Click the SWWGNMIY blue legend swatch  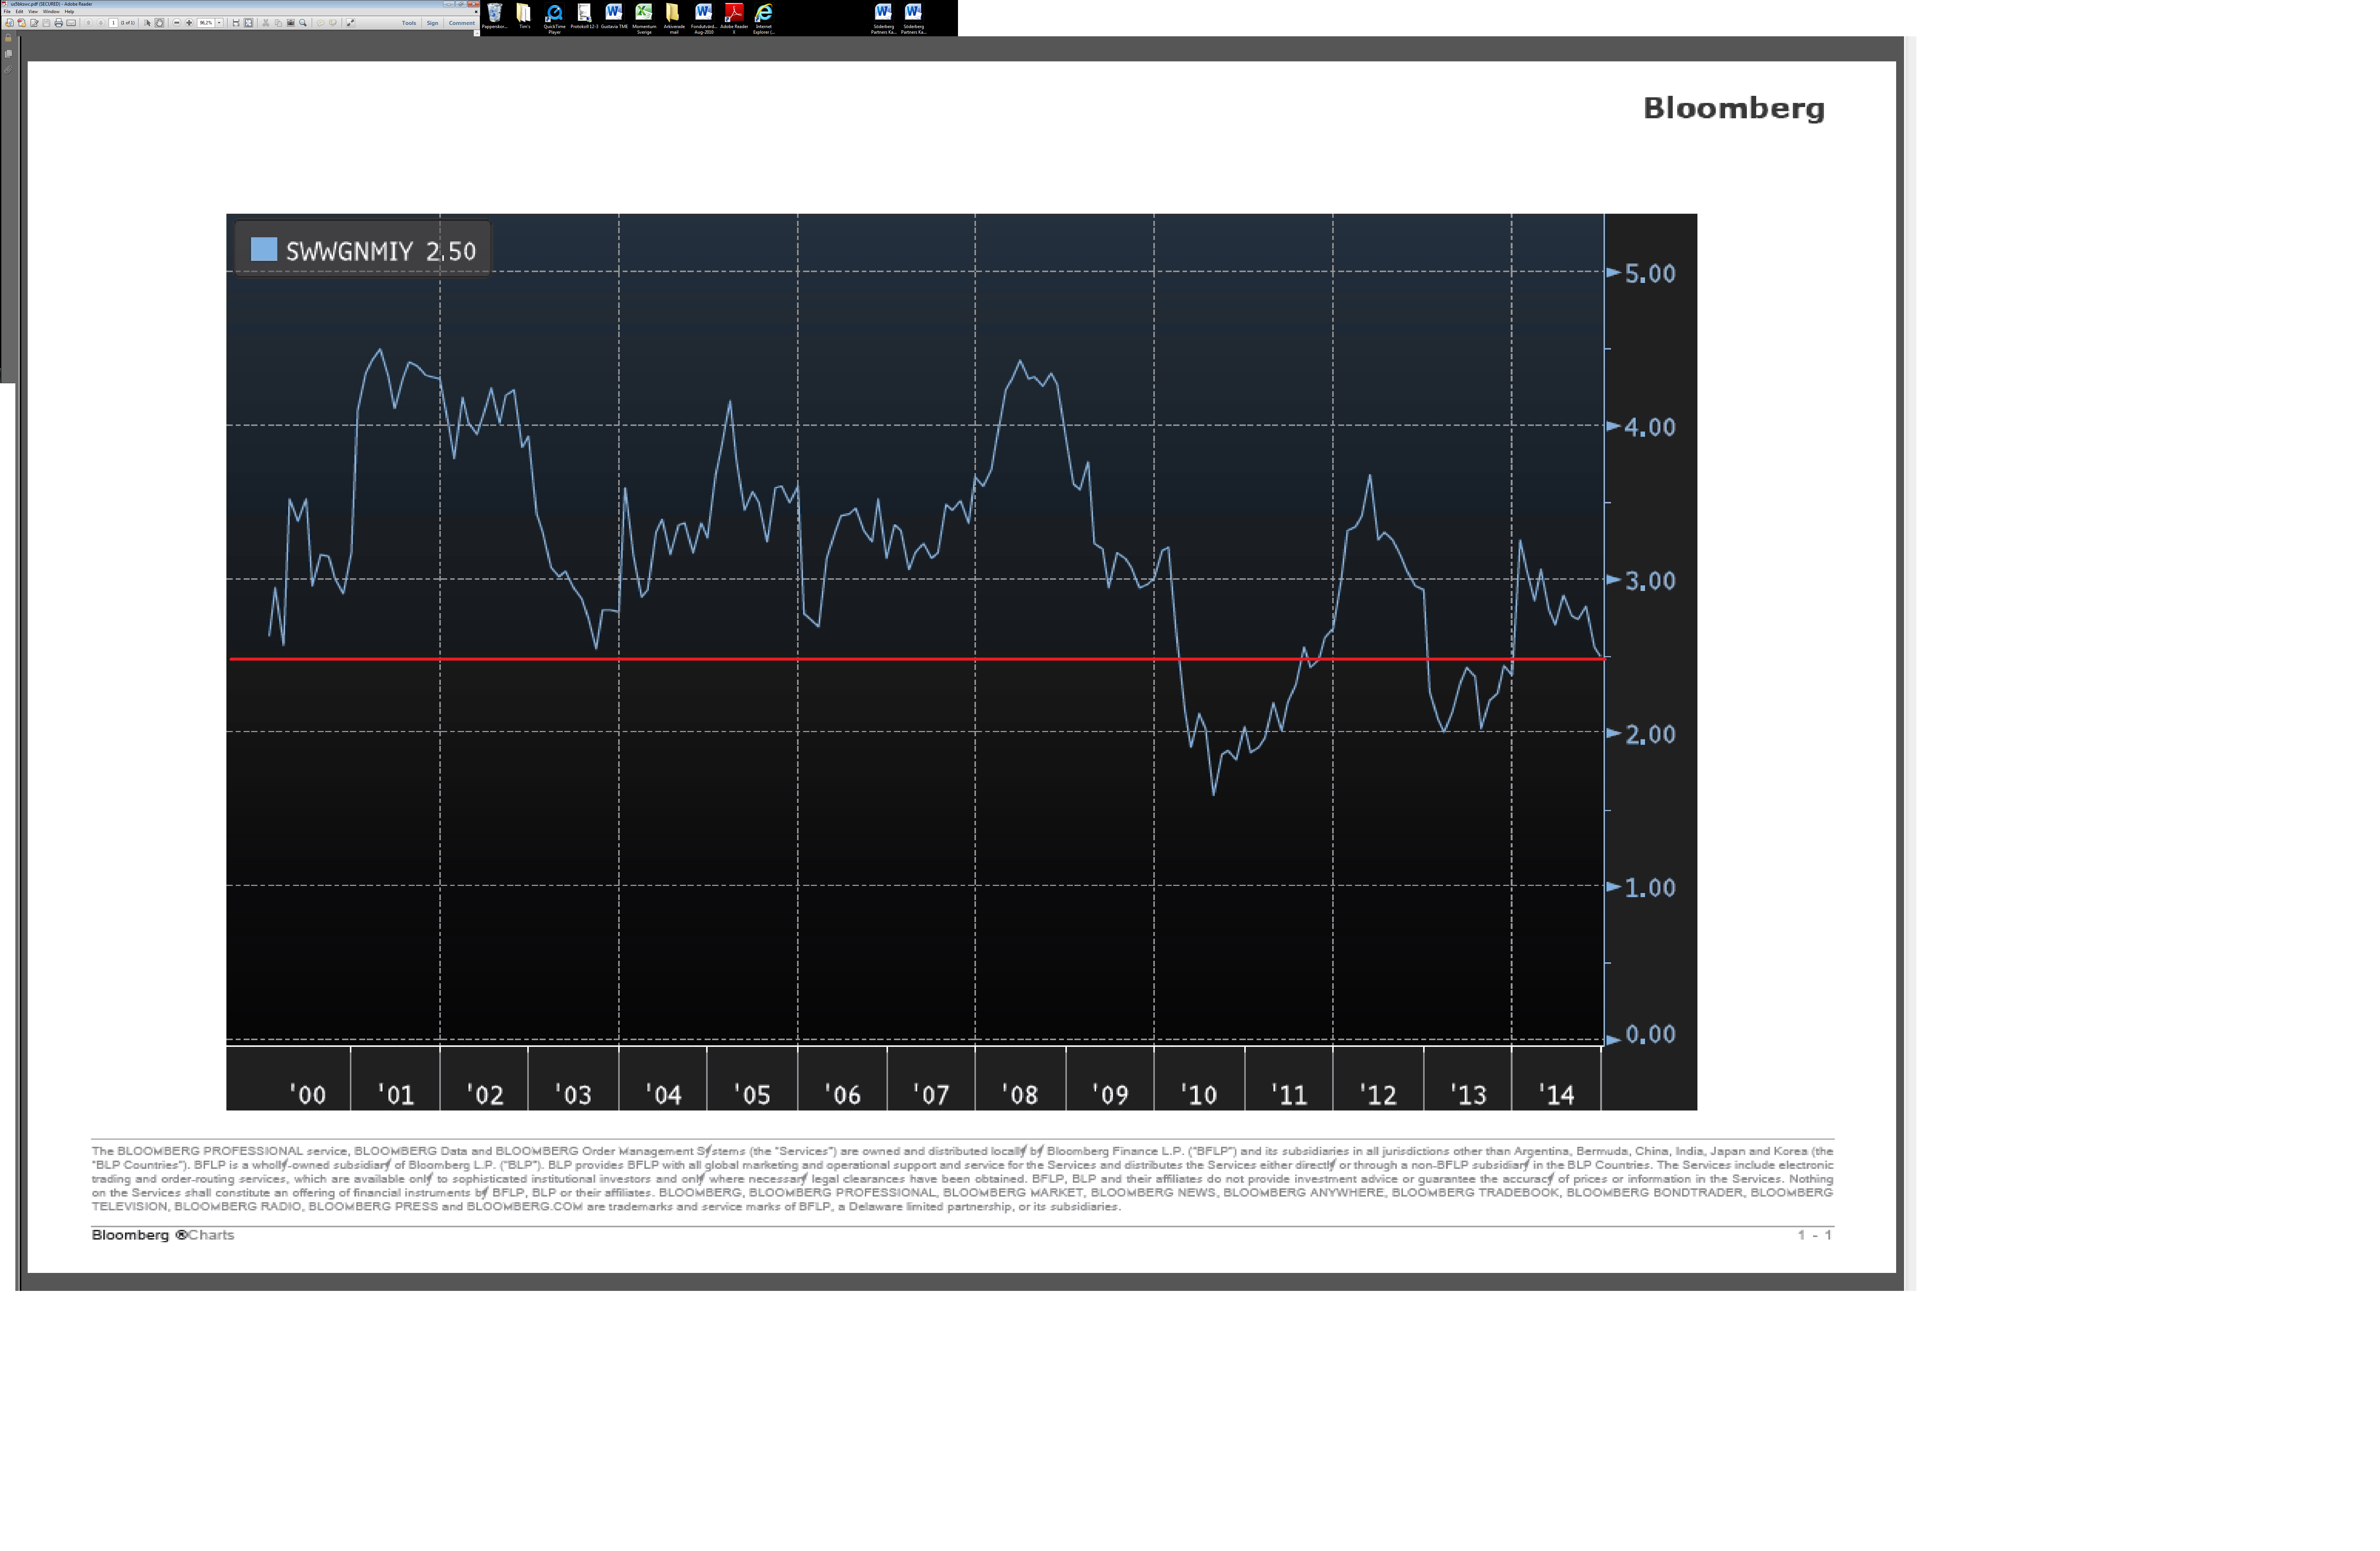coord(264,249)
